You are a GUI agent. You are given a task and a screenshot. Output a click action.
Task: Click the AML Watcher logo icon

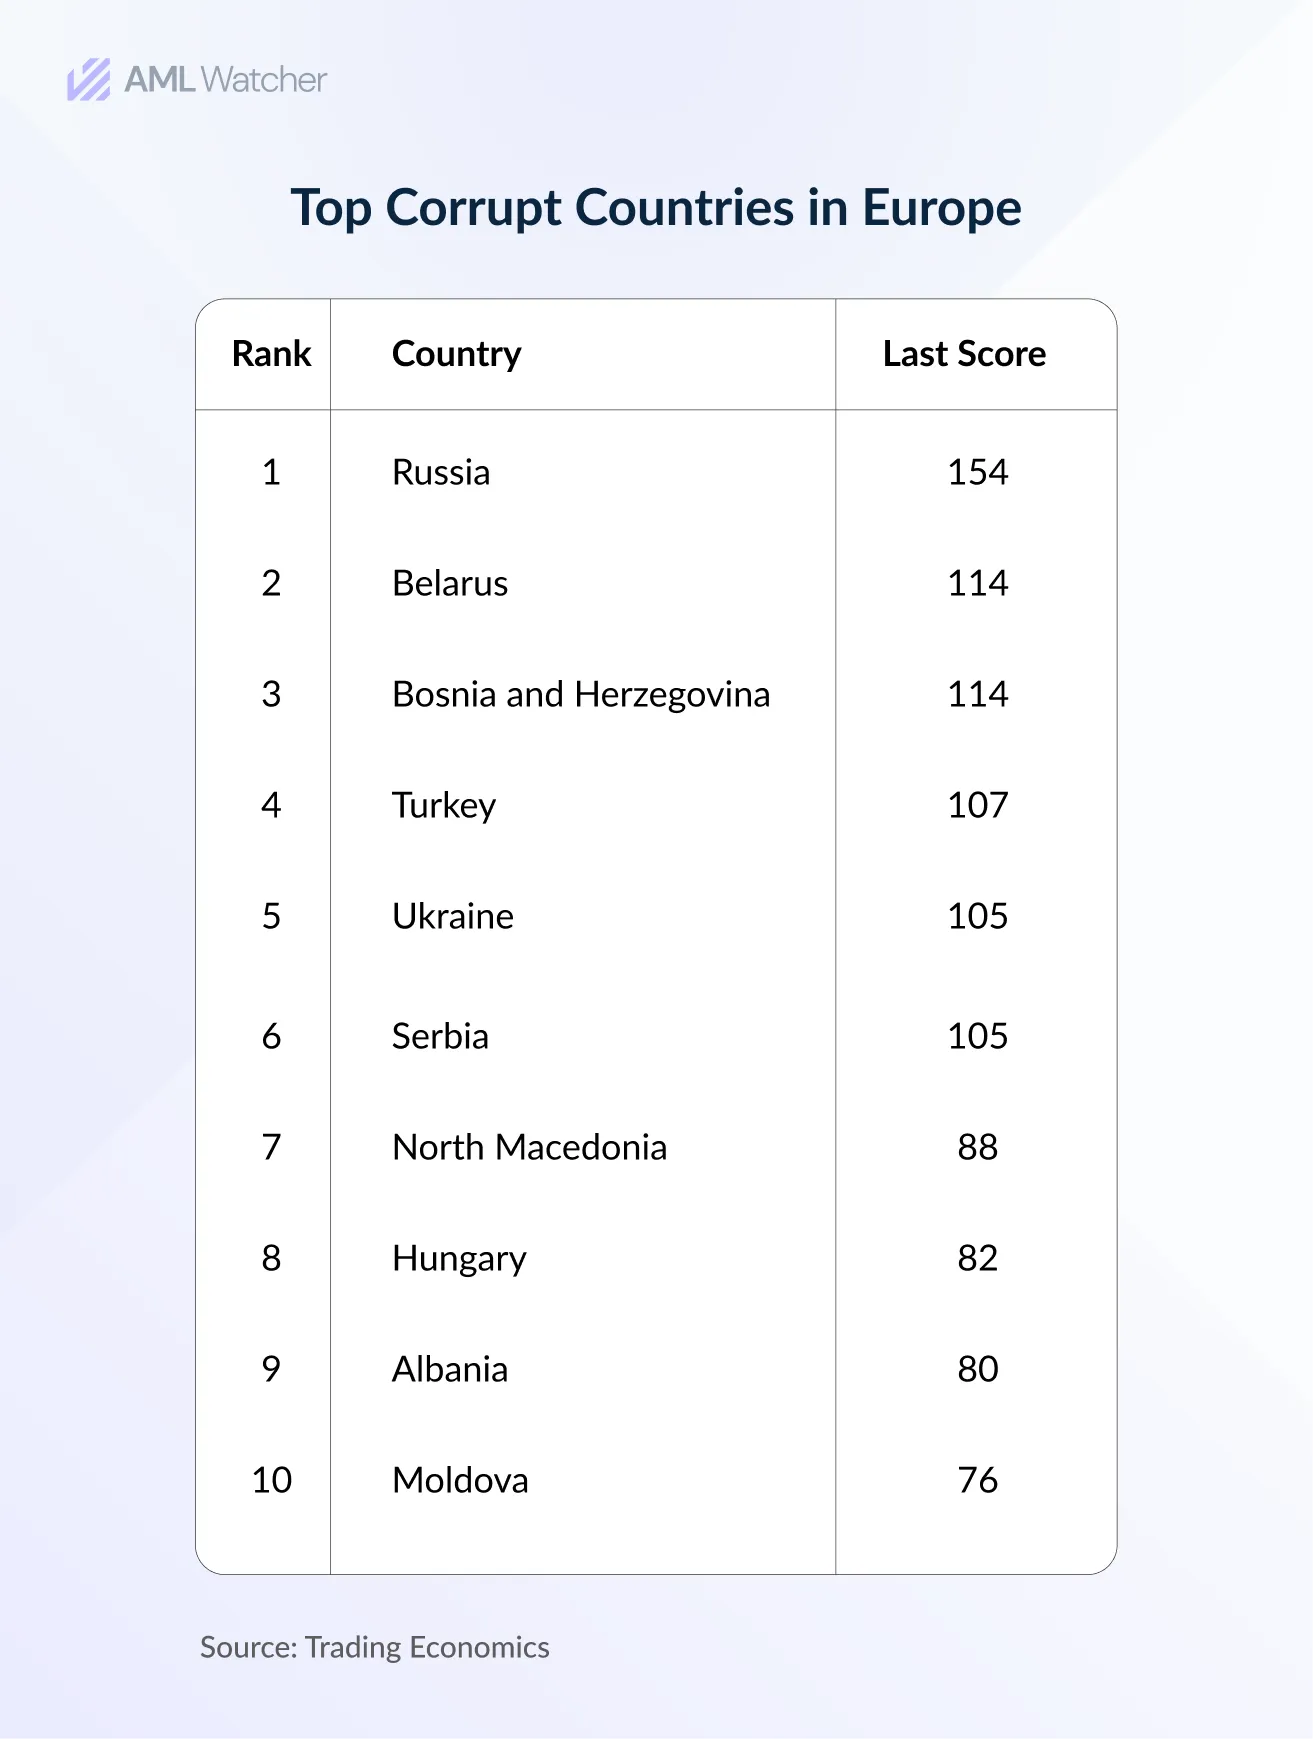(89, 80)
